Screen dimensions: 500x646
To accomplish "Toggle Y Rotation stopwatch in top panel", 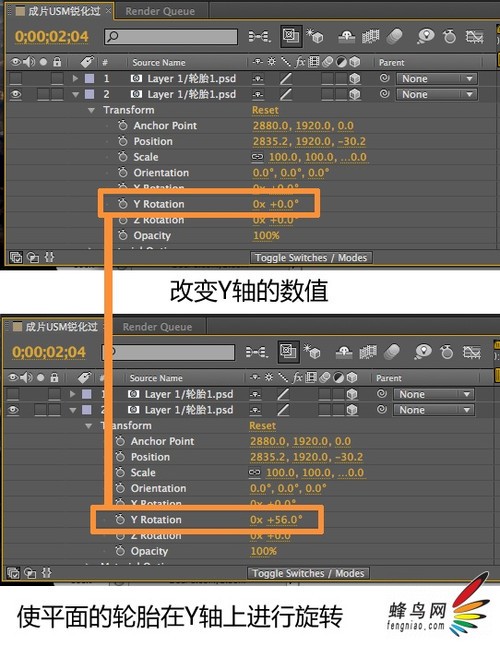I will tap(122, 204).
